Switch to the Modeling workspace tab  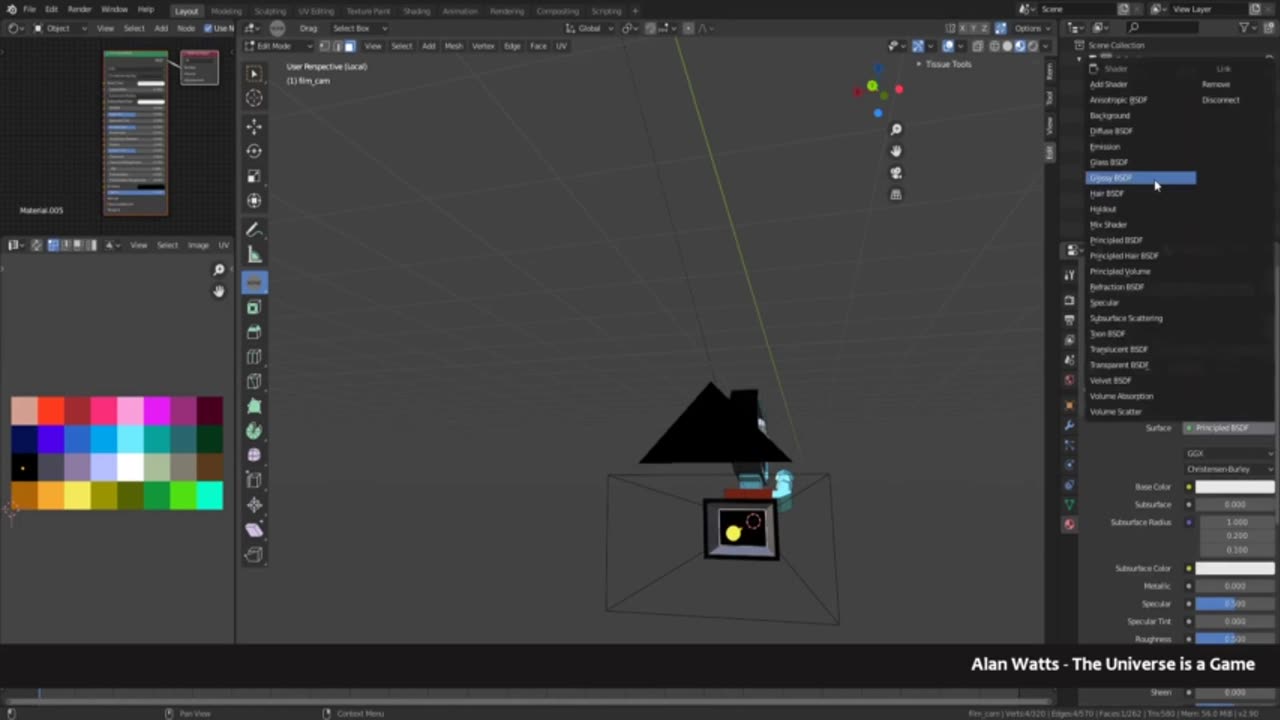tap(226, 11)
